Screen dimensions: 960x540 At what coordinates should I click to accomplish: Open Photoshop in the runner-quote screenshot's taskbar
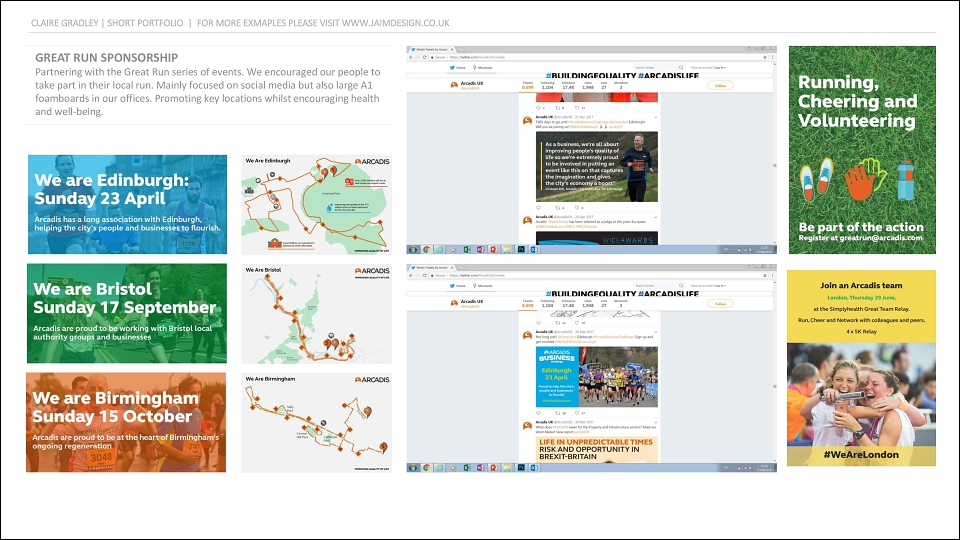(520, 250)
